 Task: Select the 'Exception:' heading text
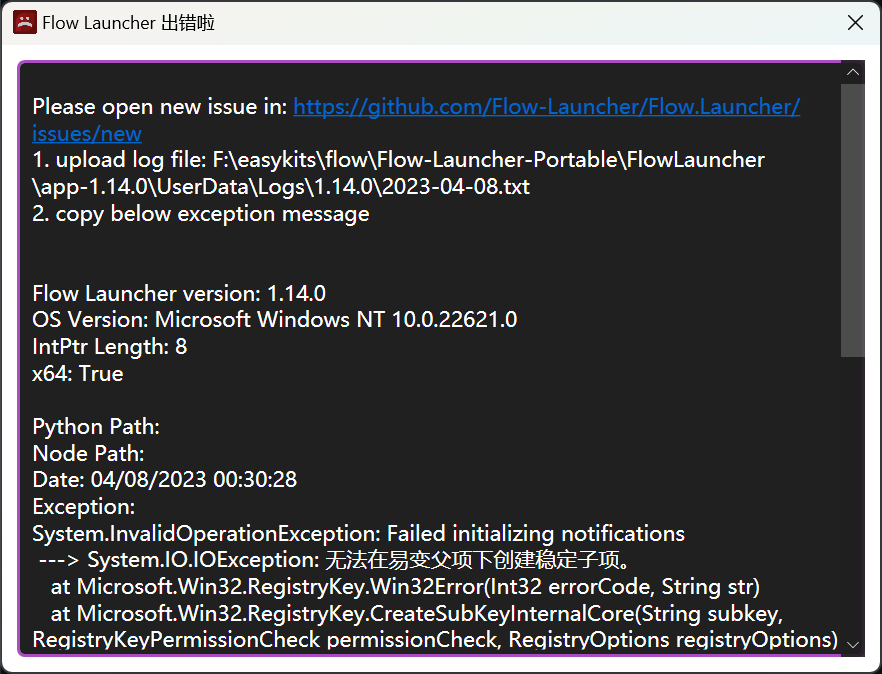tap(83, 506)
